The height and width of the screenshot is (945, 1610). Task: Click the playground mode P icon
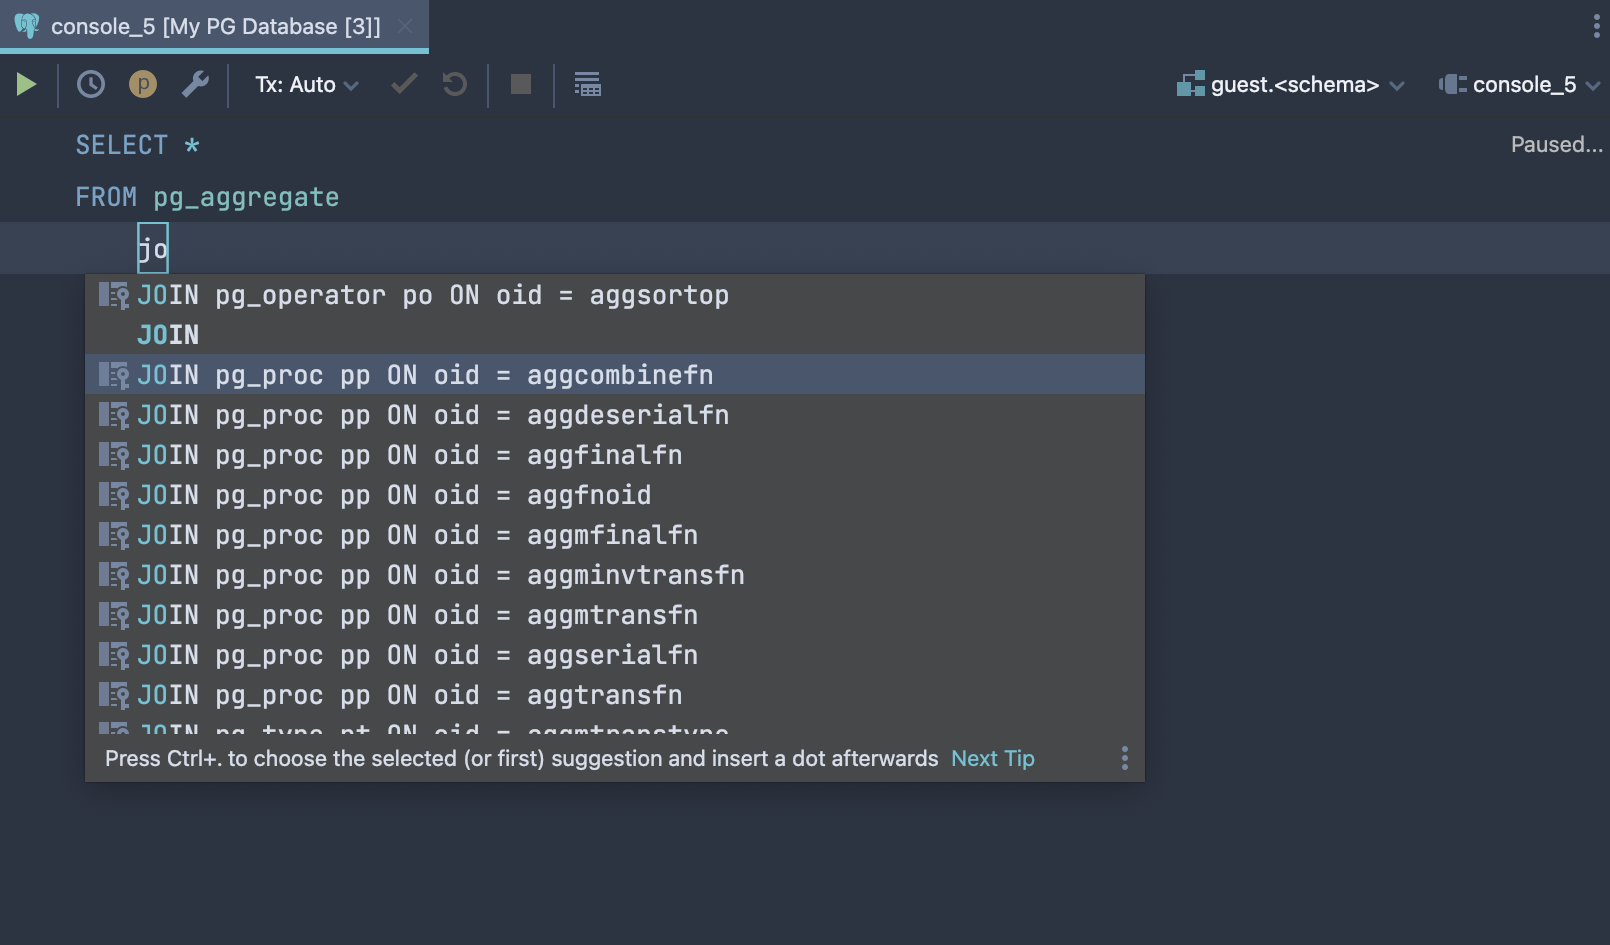(143, 85)
